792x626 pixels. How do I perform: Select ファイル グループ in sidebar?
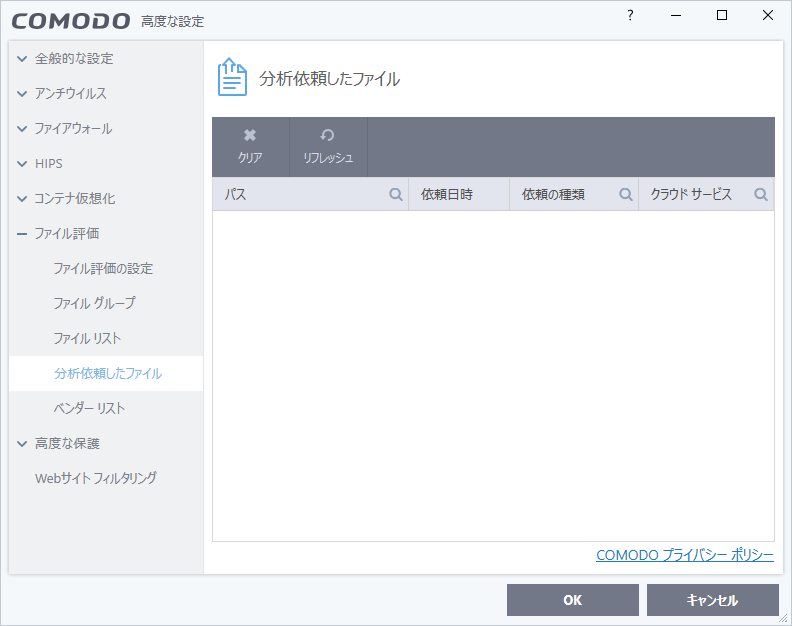94,303
